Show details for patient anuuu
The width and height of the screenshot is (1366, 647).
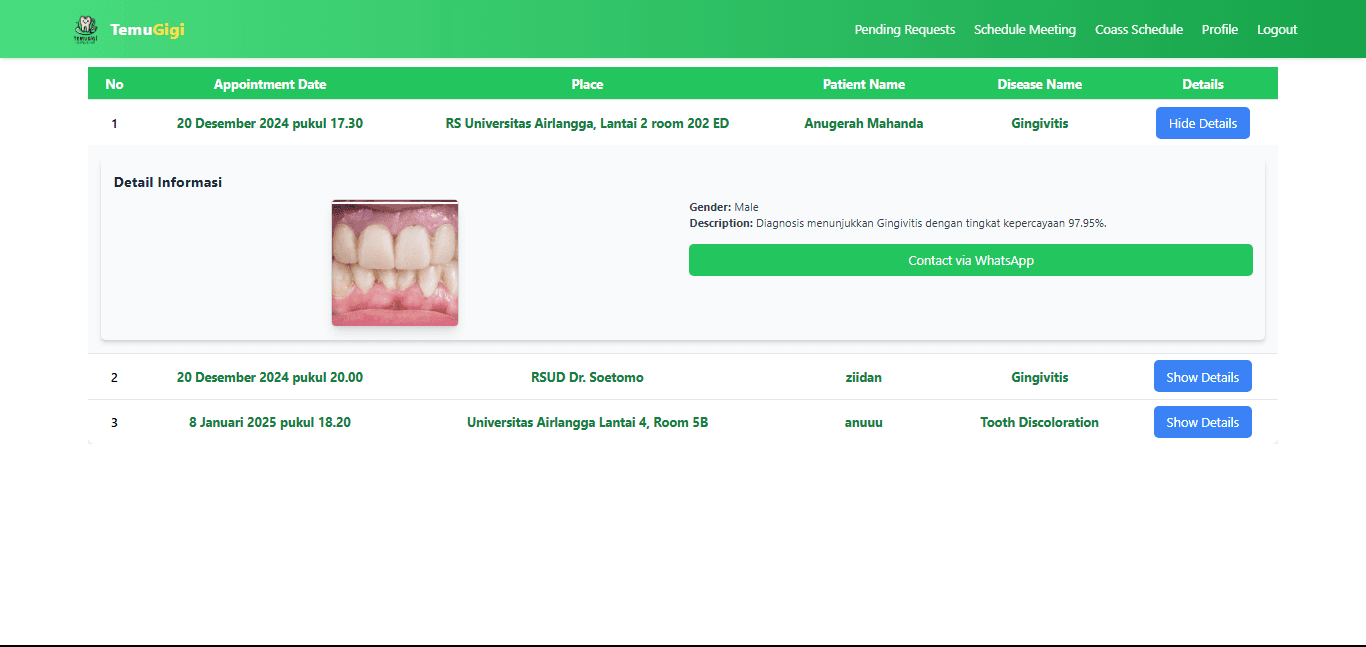1202,422
